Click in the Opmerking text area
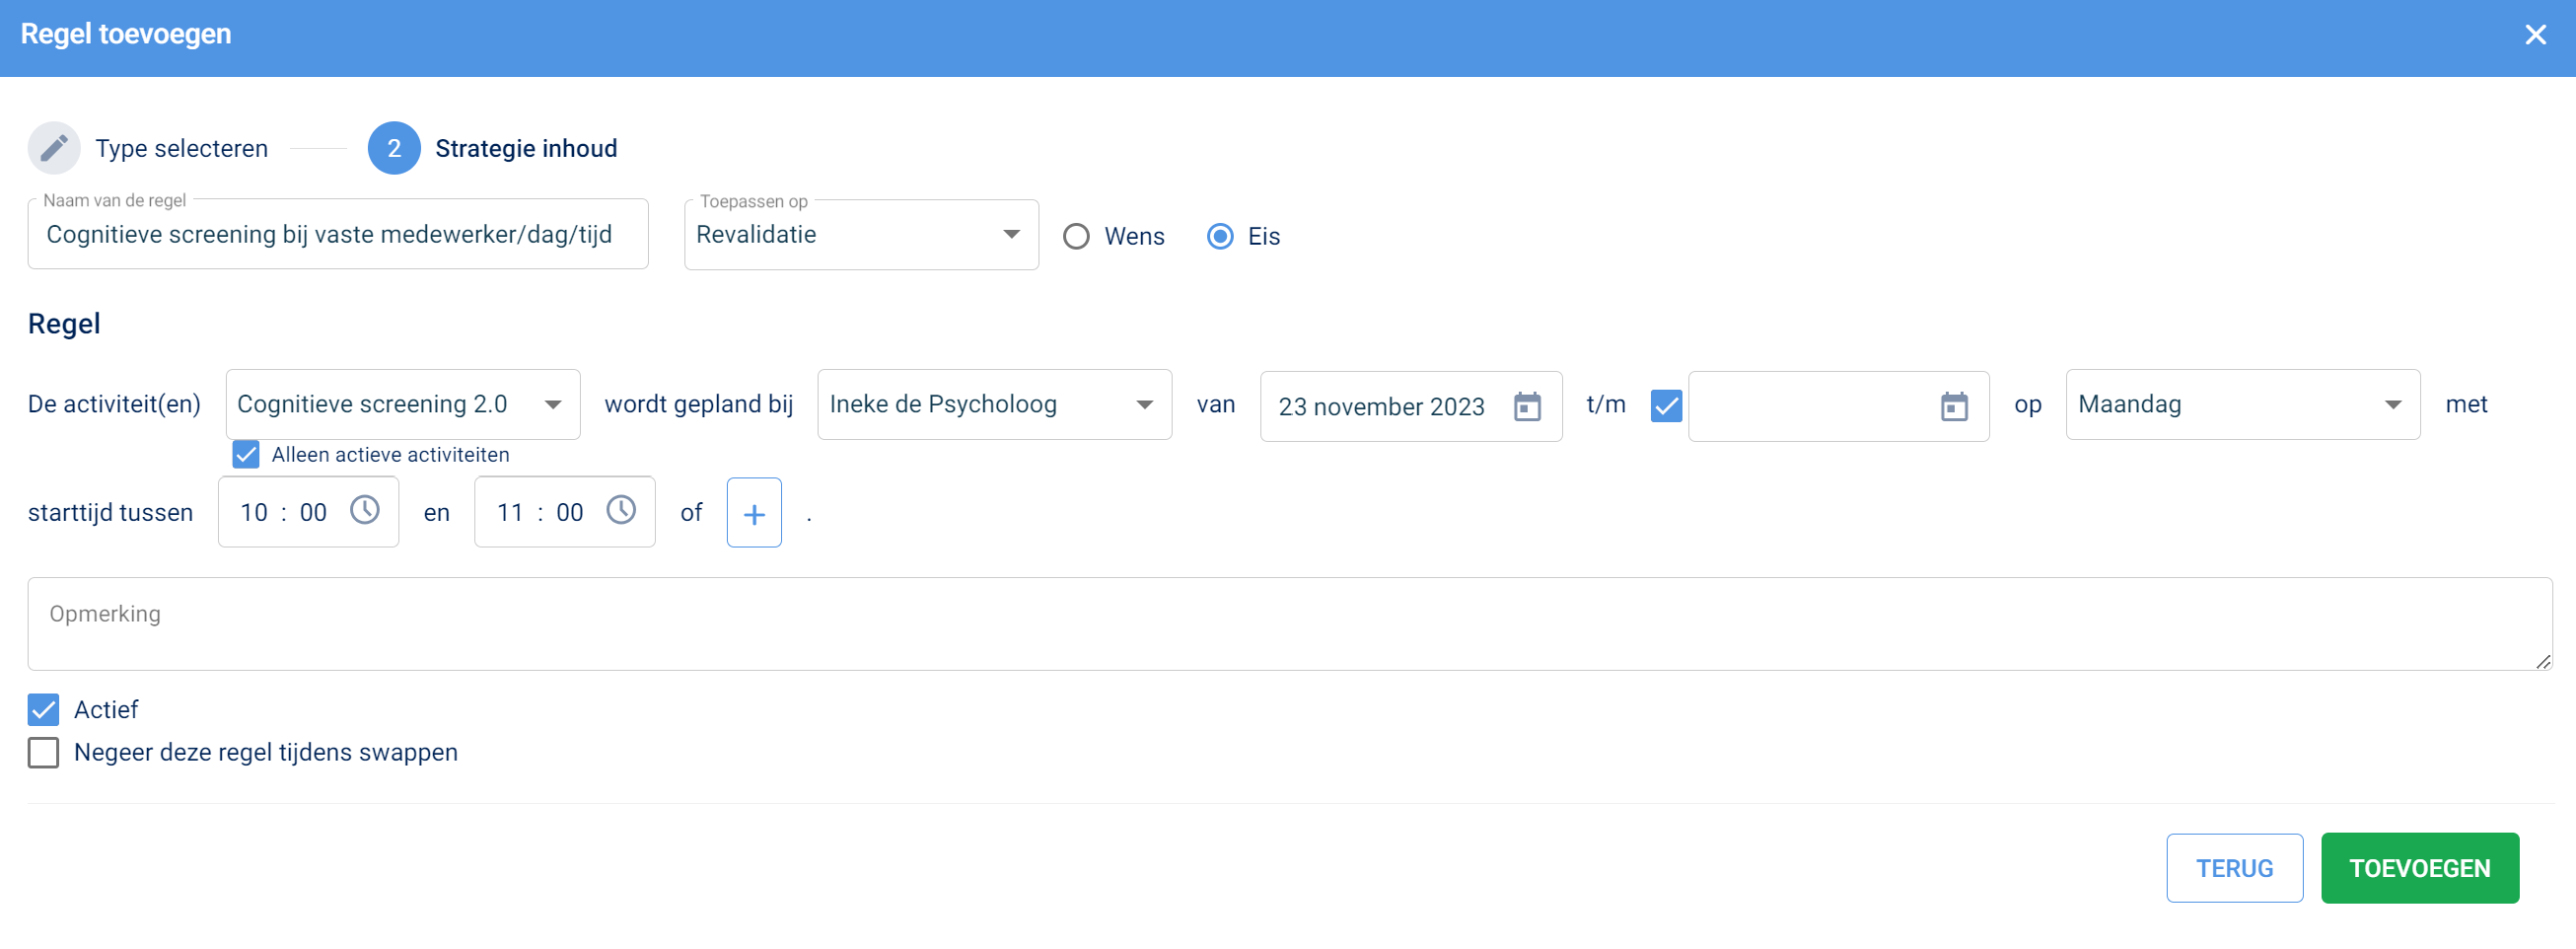This screenshot has height=949, width=2576. point(1288,623)
